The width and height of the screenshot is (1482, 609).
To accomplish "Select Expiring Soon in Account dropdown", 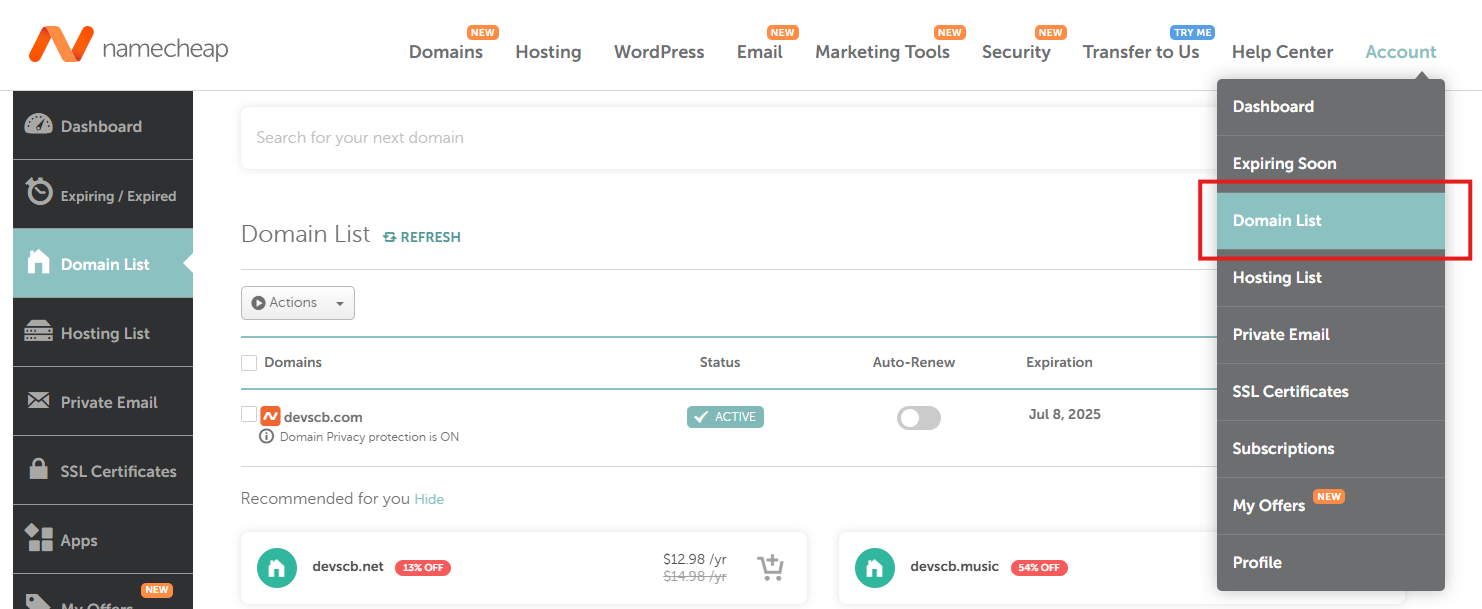I will pos(1331,164).
